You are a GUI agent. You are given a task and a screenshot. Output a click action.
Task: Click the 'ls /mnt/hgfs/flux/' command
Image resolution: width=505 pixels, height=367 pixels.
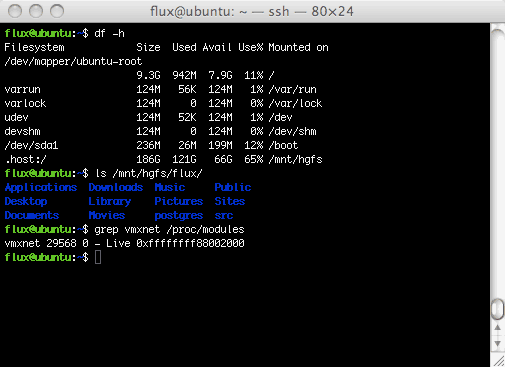pyautogui.click(x=149, y=174)
